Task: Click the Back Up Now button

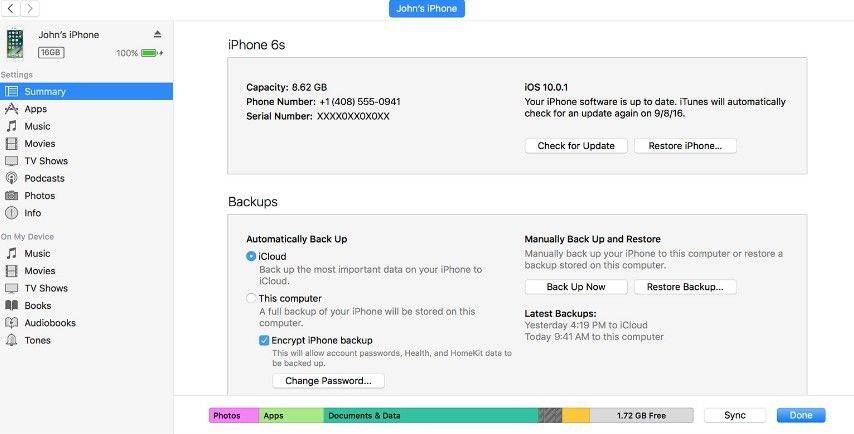Action: click(576, 287)
